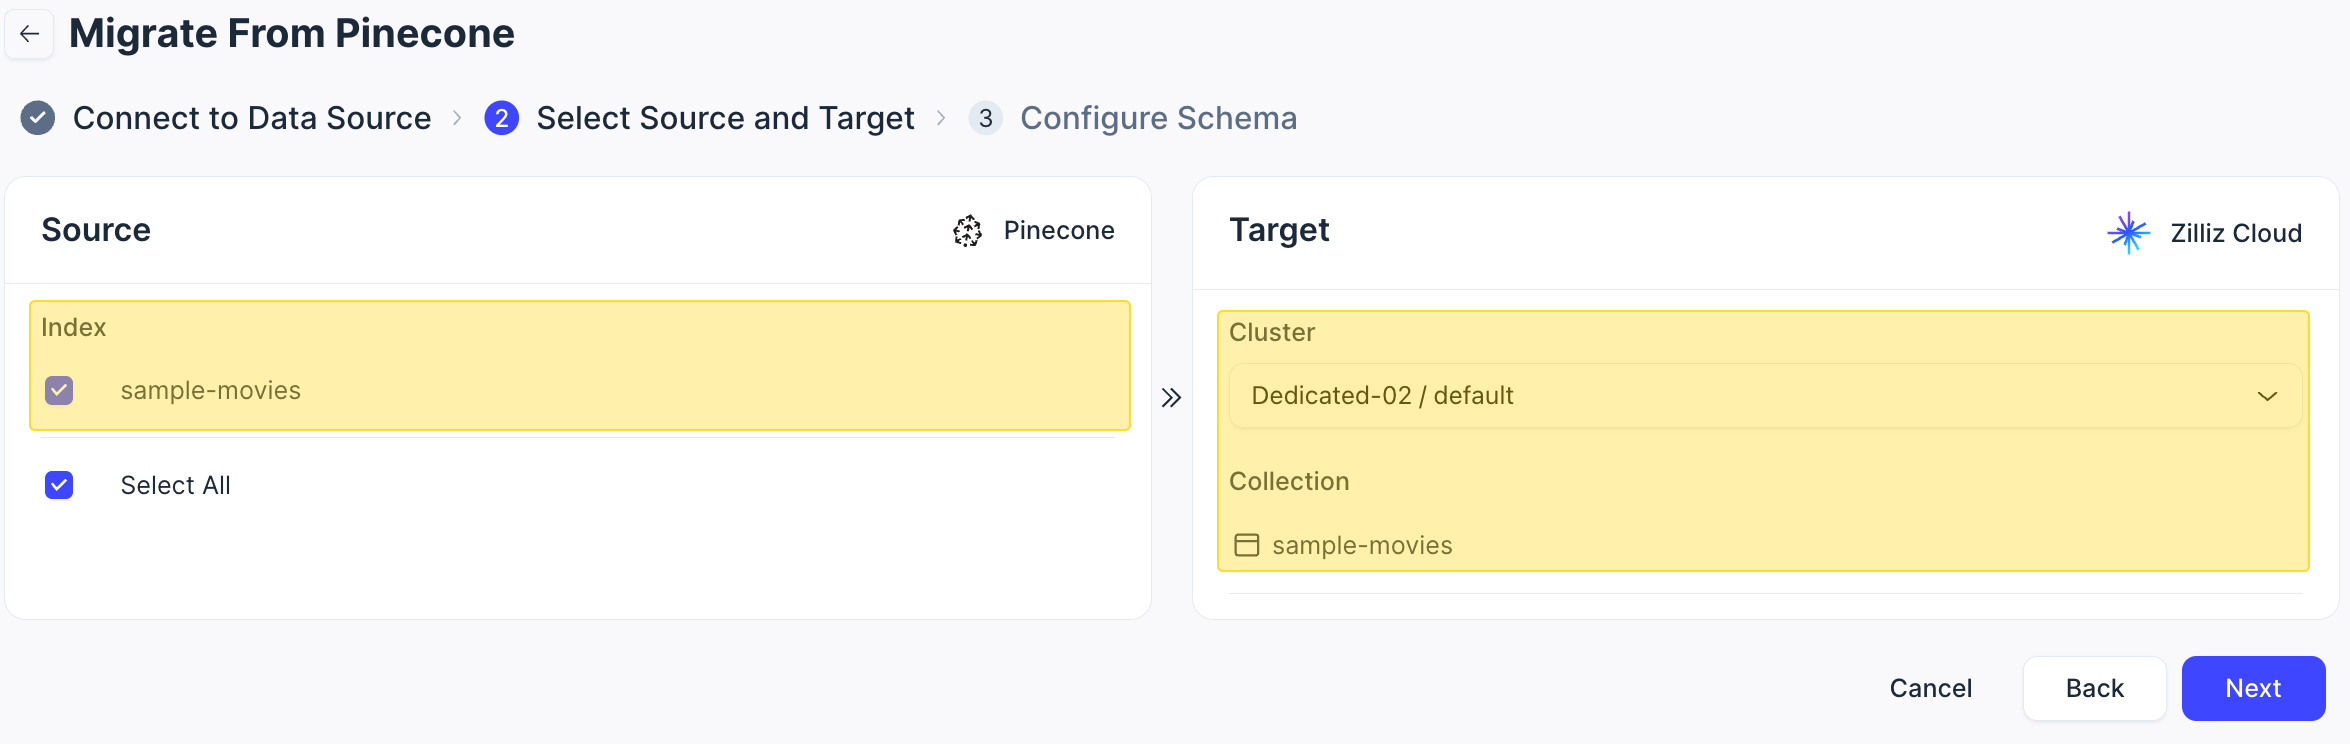Click the Zilliz Cloud target label
This screenshot has width=2350, height=744.
click(2236, 233)
